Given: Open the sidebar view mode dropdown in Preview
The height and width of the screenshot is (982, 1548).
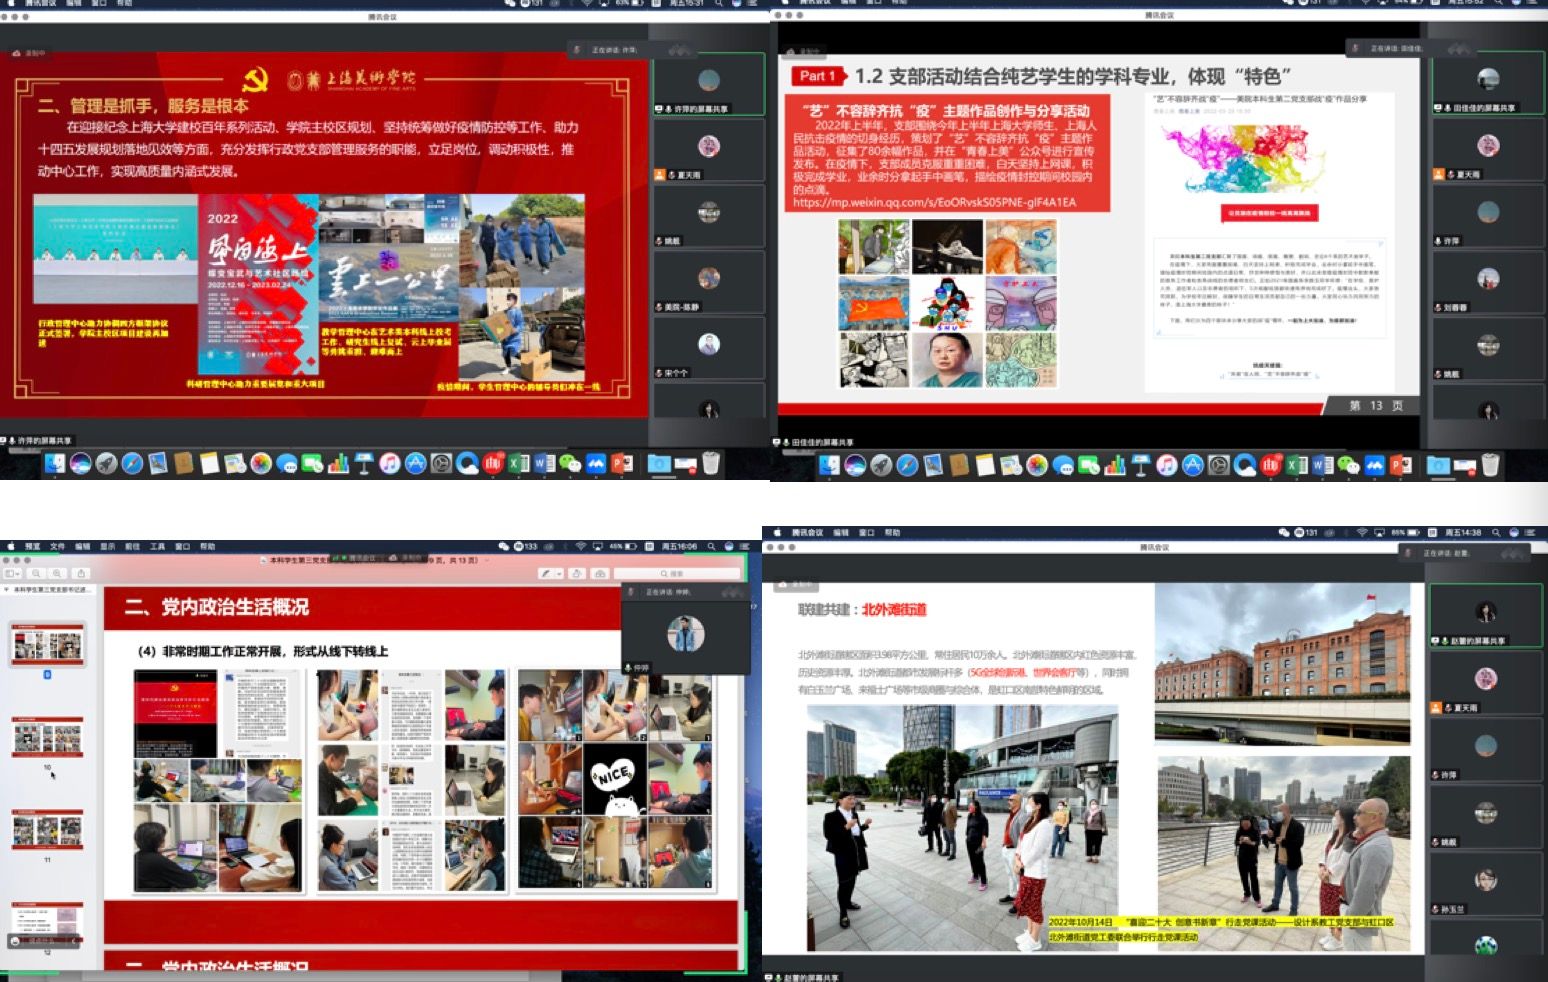Looking at the screenshot, I should tap(13, 573).
